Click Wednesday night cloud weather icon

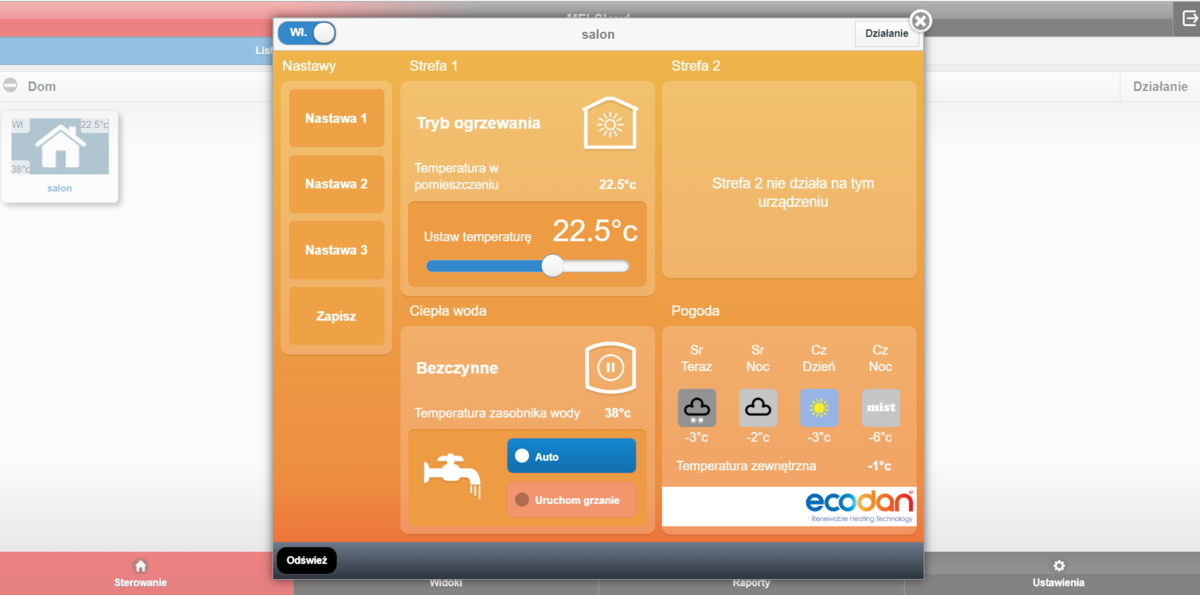(758, 408)
